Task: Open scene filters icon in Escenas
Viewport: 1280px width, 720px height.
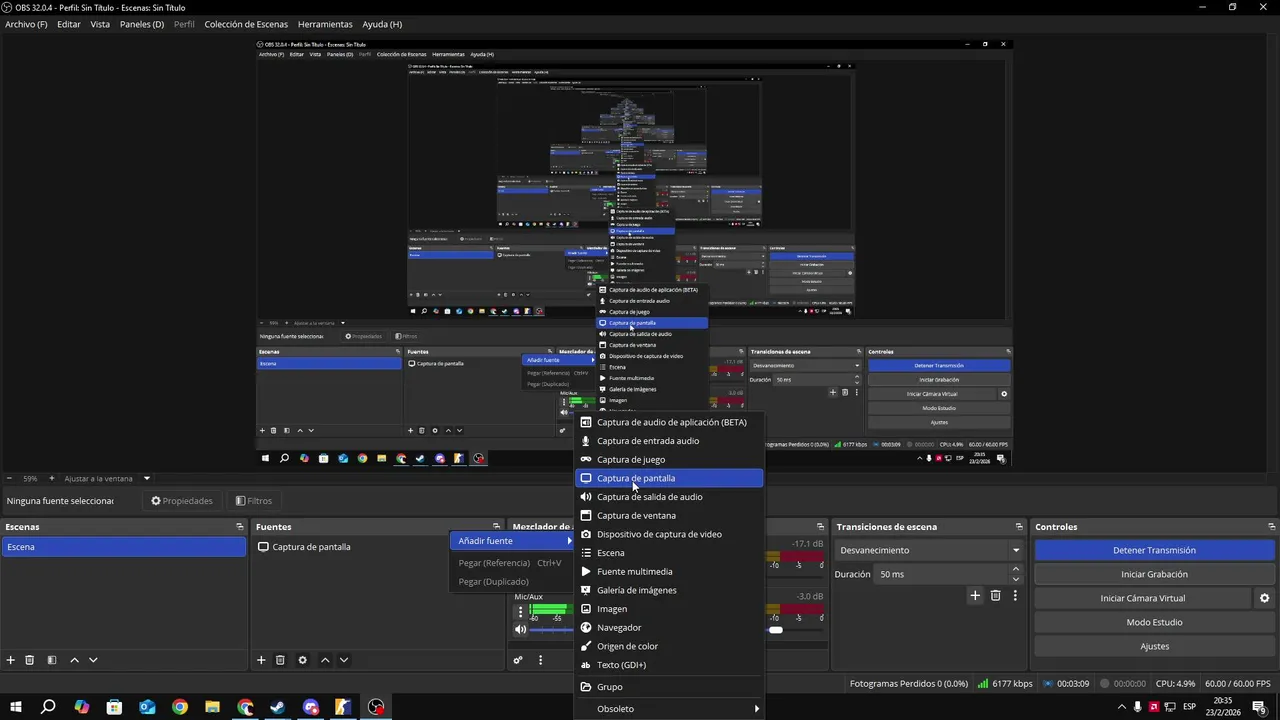Action: [x=52, y=660]
